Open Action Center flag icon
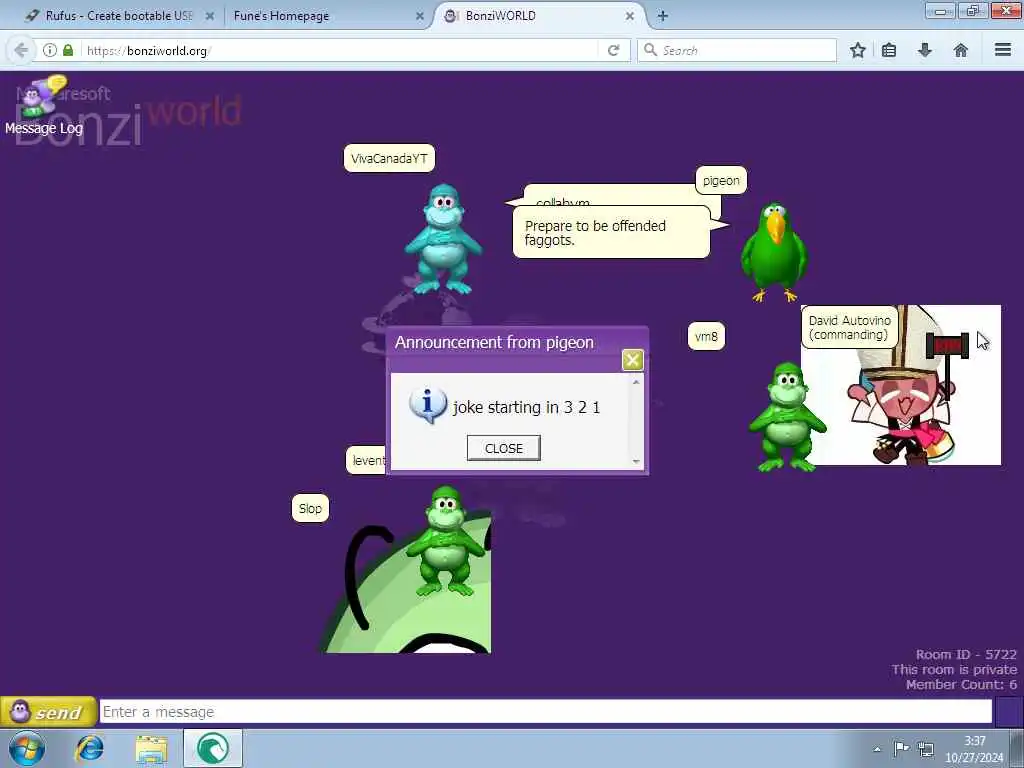The height and width of the screenshot is (768, 1024). click(901, 748)
